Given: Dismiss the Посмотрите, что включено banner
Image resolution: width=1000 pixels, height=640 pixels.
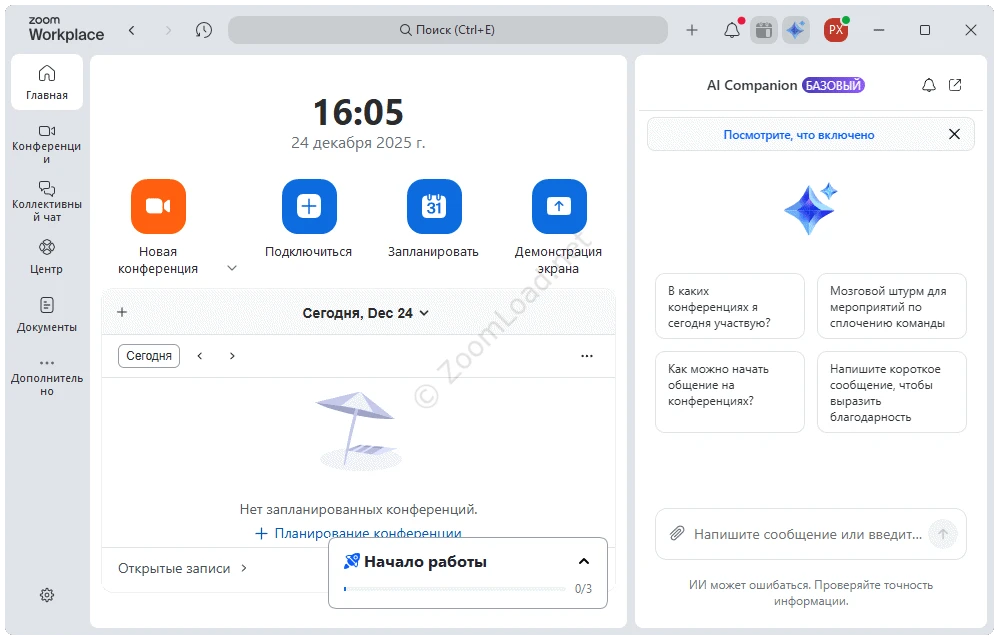Looking at the screenshot, I should tap(954, 134).
